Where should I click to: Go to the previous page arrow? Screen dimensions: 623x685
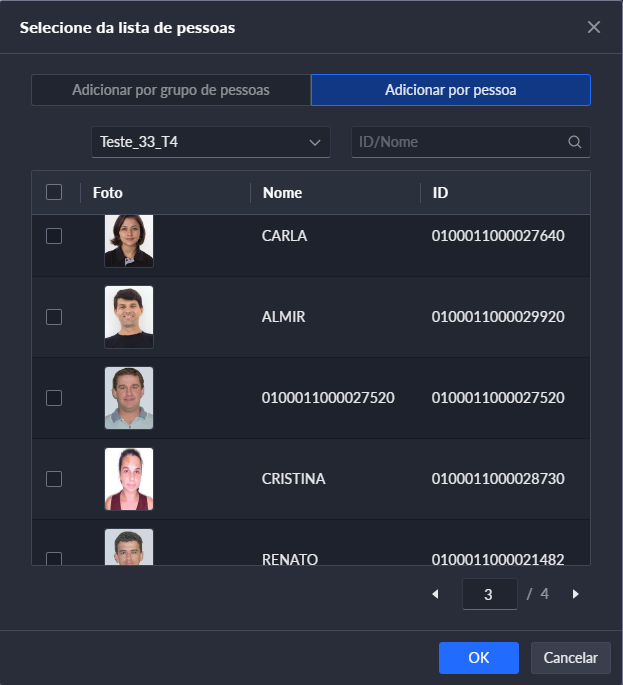tap(435, 594)
